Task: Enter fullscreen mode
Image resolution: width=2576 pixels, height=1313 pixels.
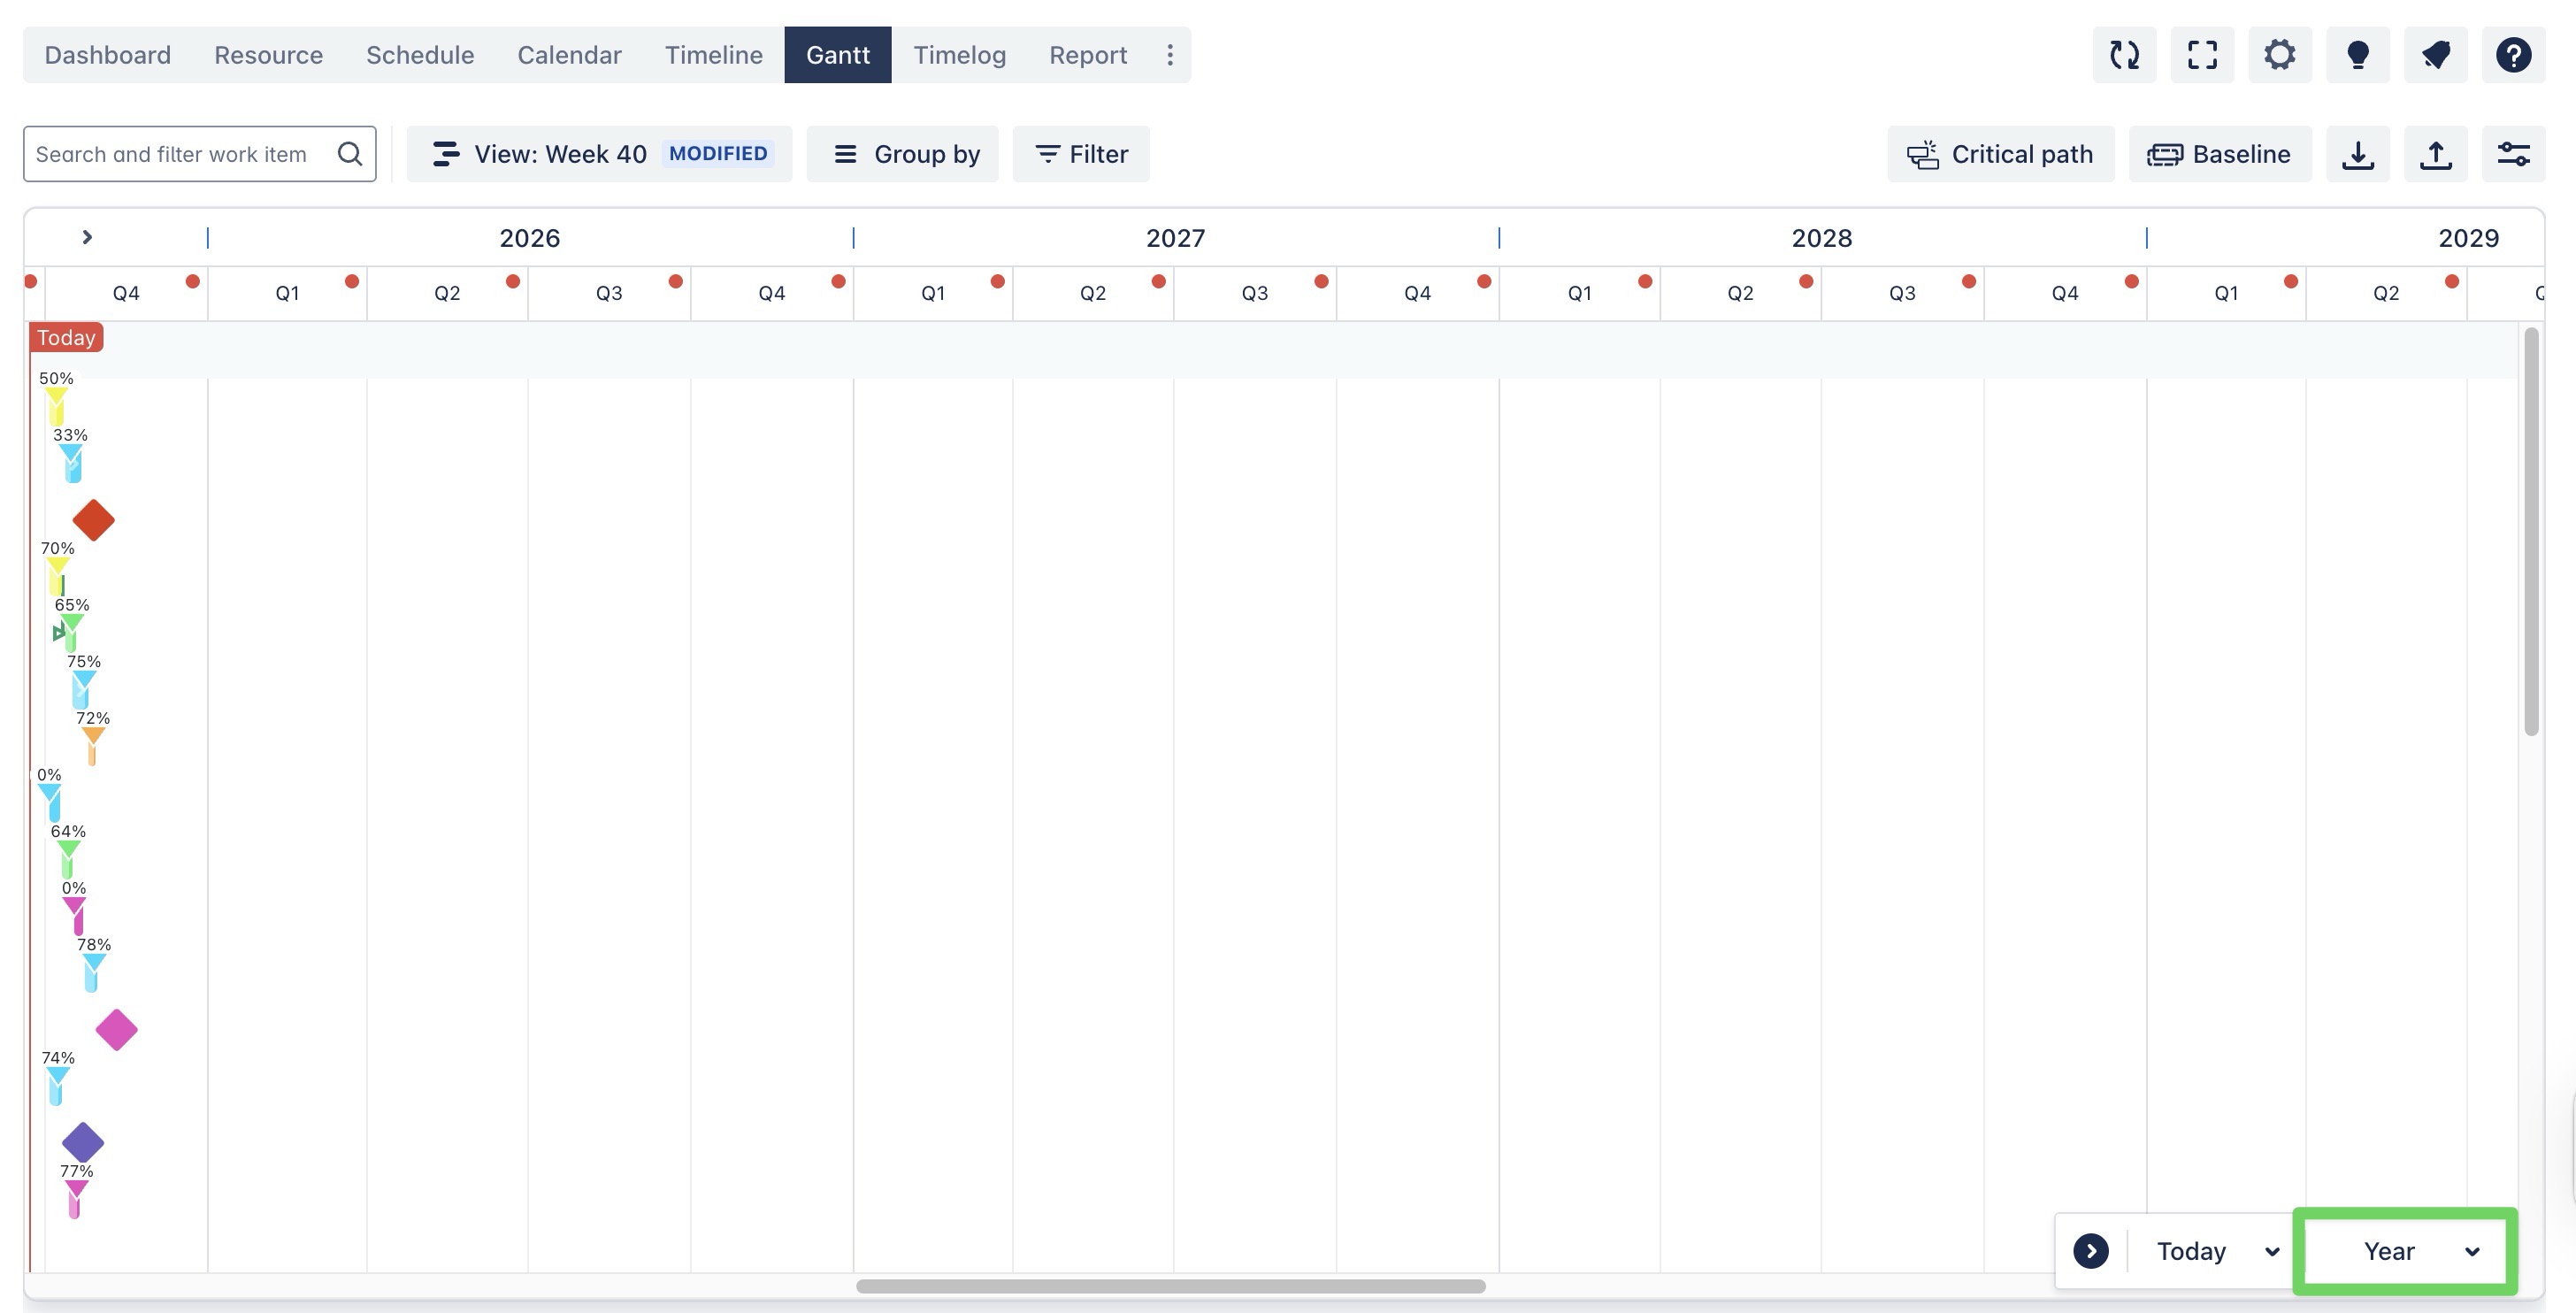Action: point(2202,55)
